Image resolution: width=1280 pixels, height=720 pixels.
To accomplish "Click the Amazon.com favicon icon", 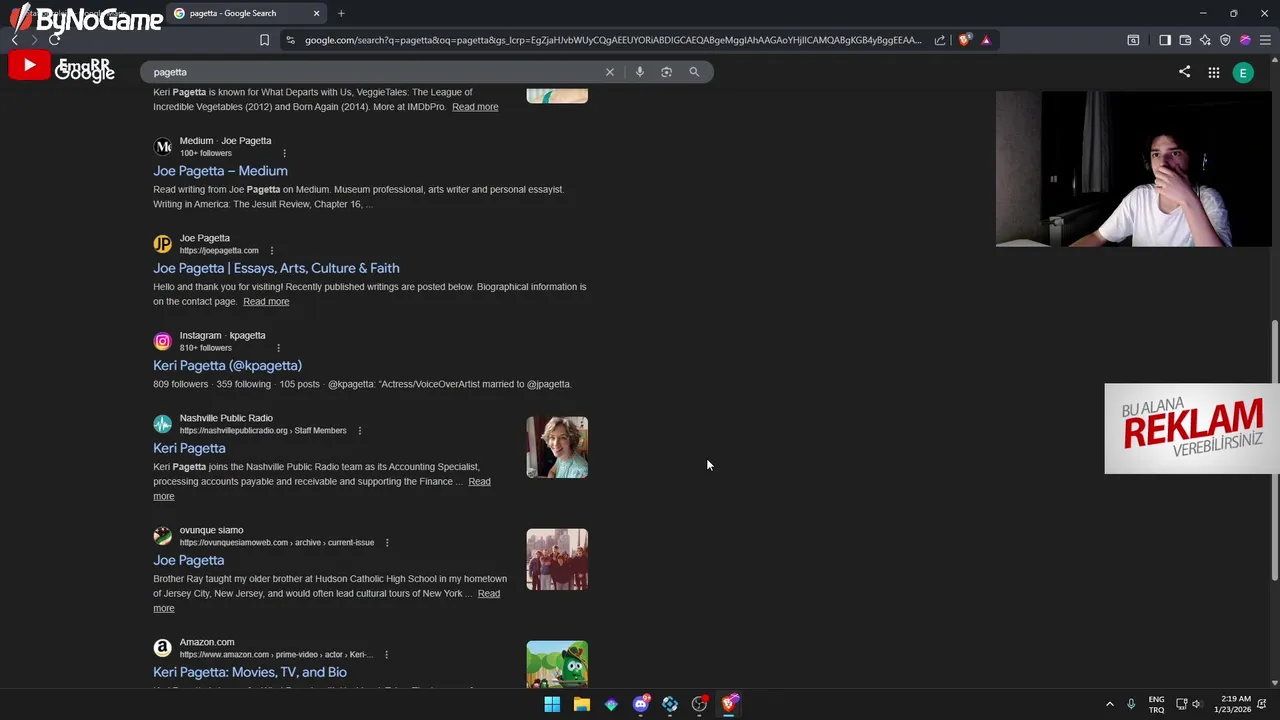I will (162, 648).
